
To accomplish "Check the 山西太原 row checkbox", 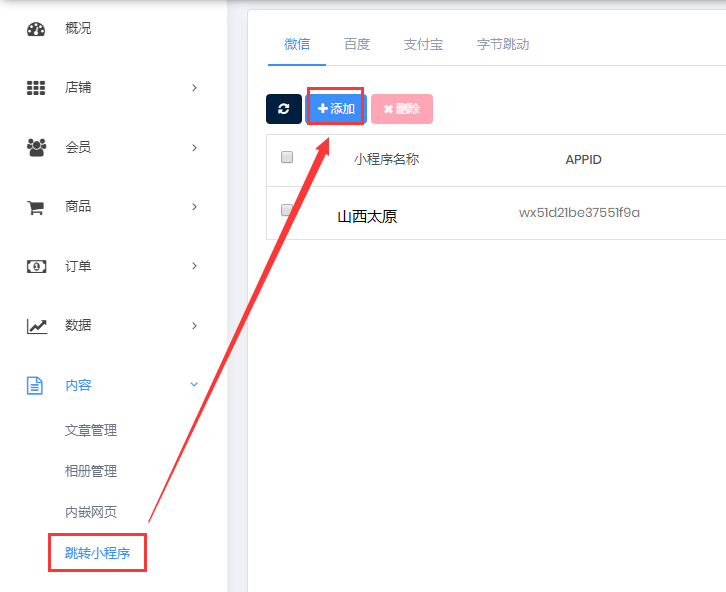I will tap(287, 210).
